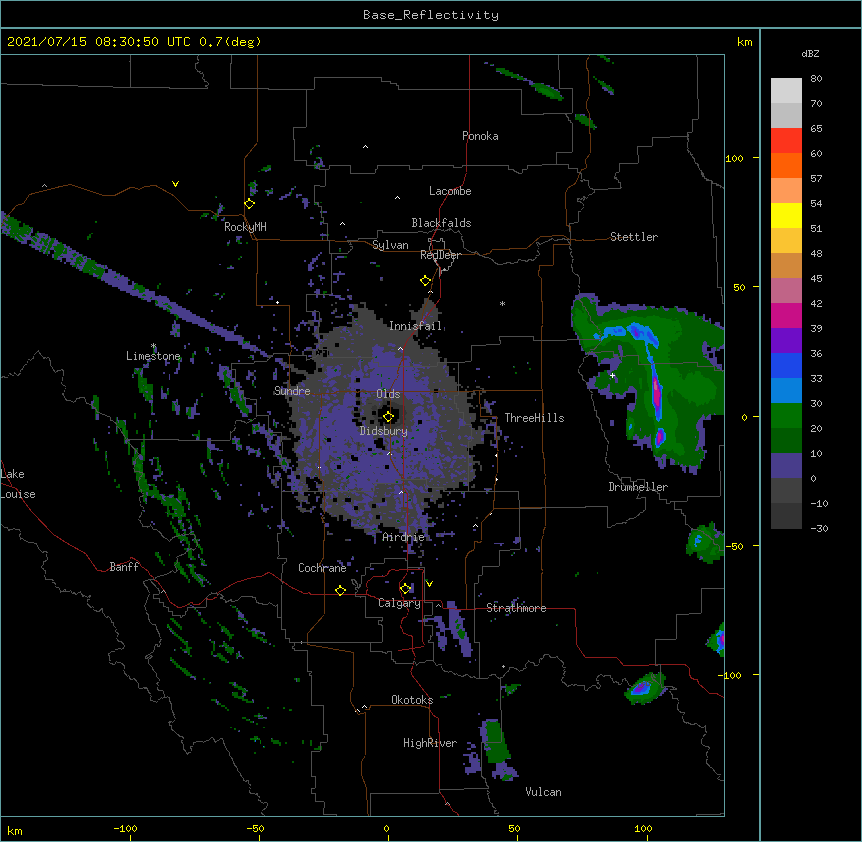Select the Okotoks label

coord(412,700)
